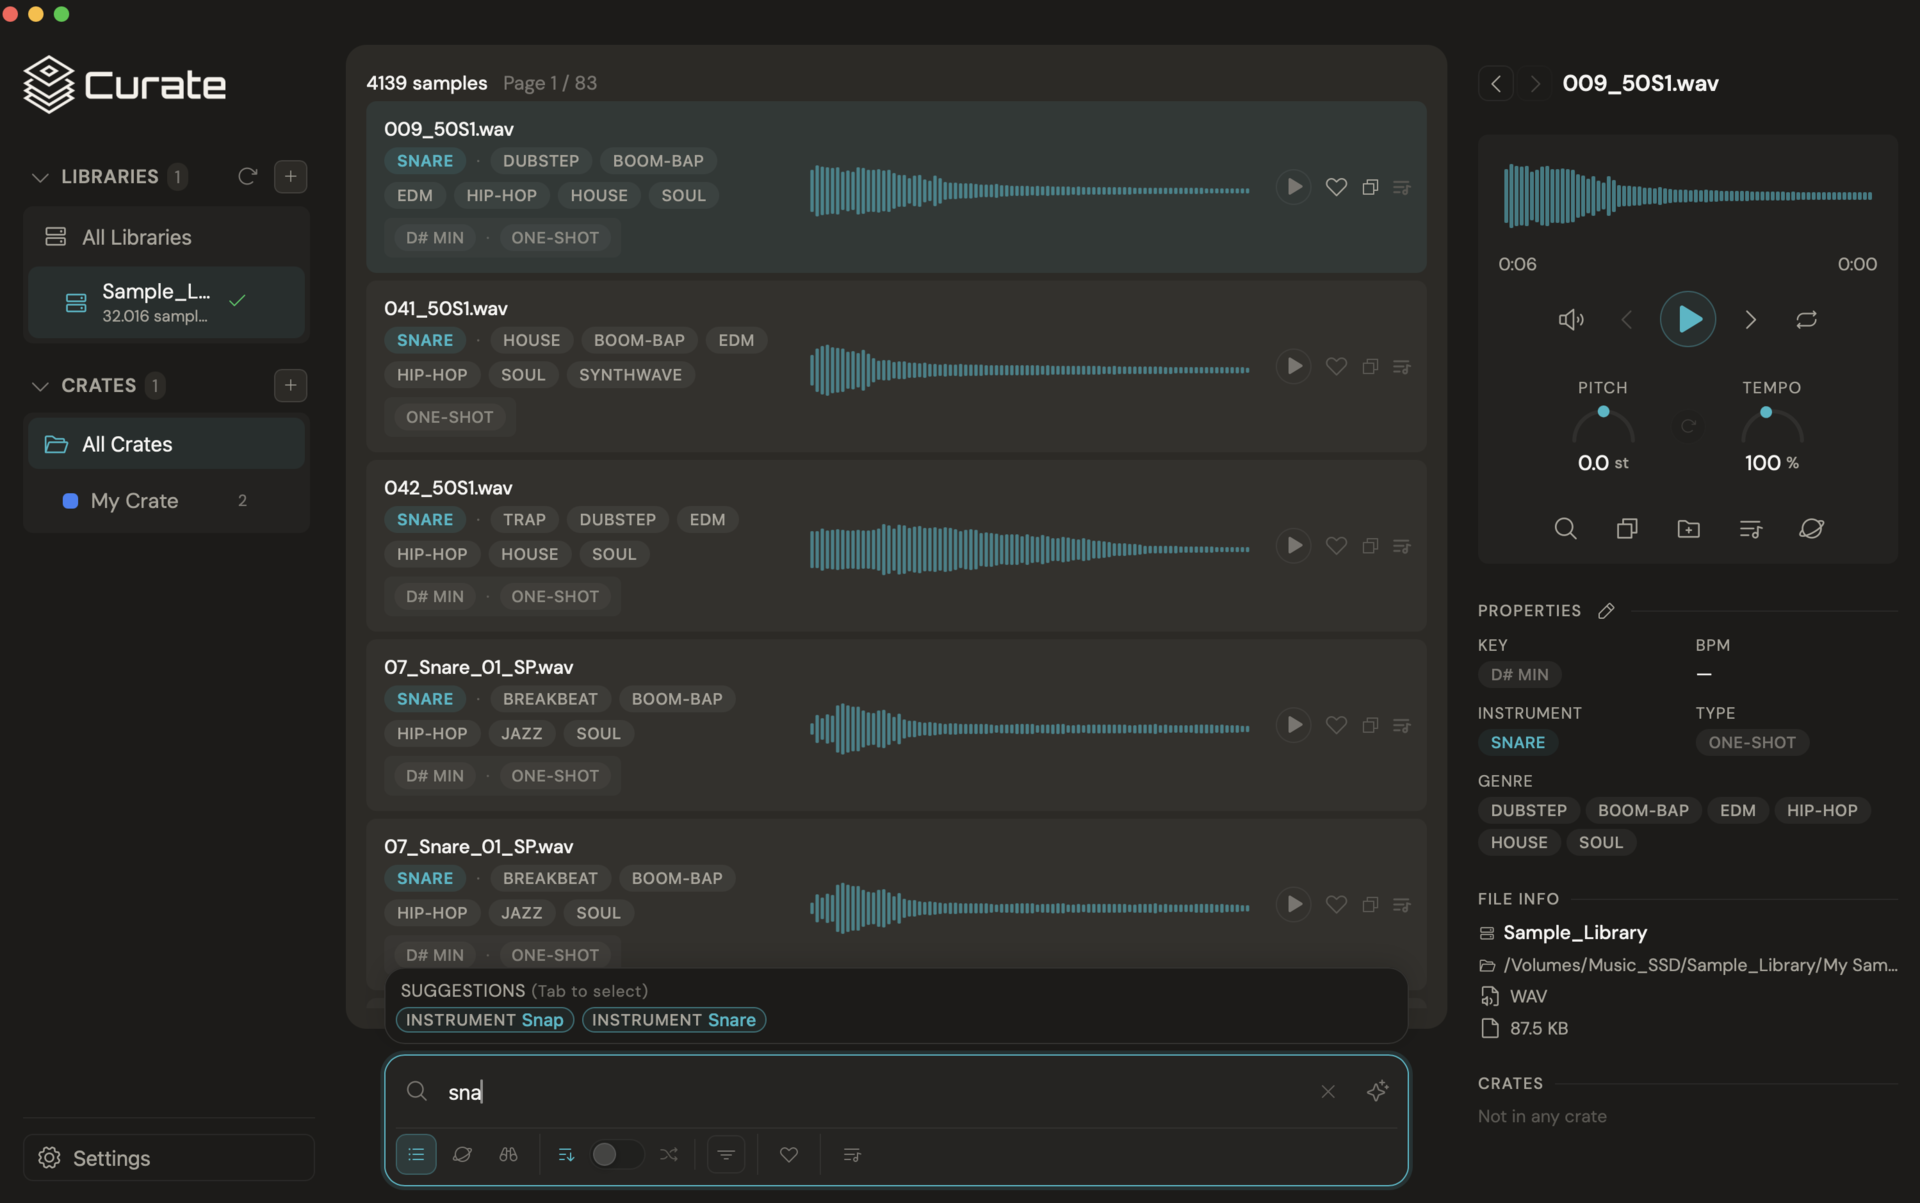Favorite the 041_50S1.wav sample

[1336, 366]
